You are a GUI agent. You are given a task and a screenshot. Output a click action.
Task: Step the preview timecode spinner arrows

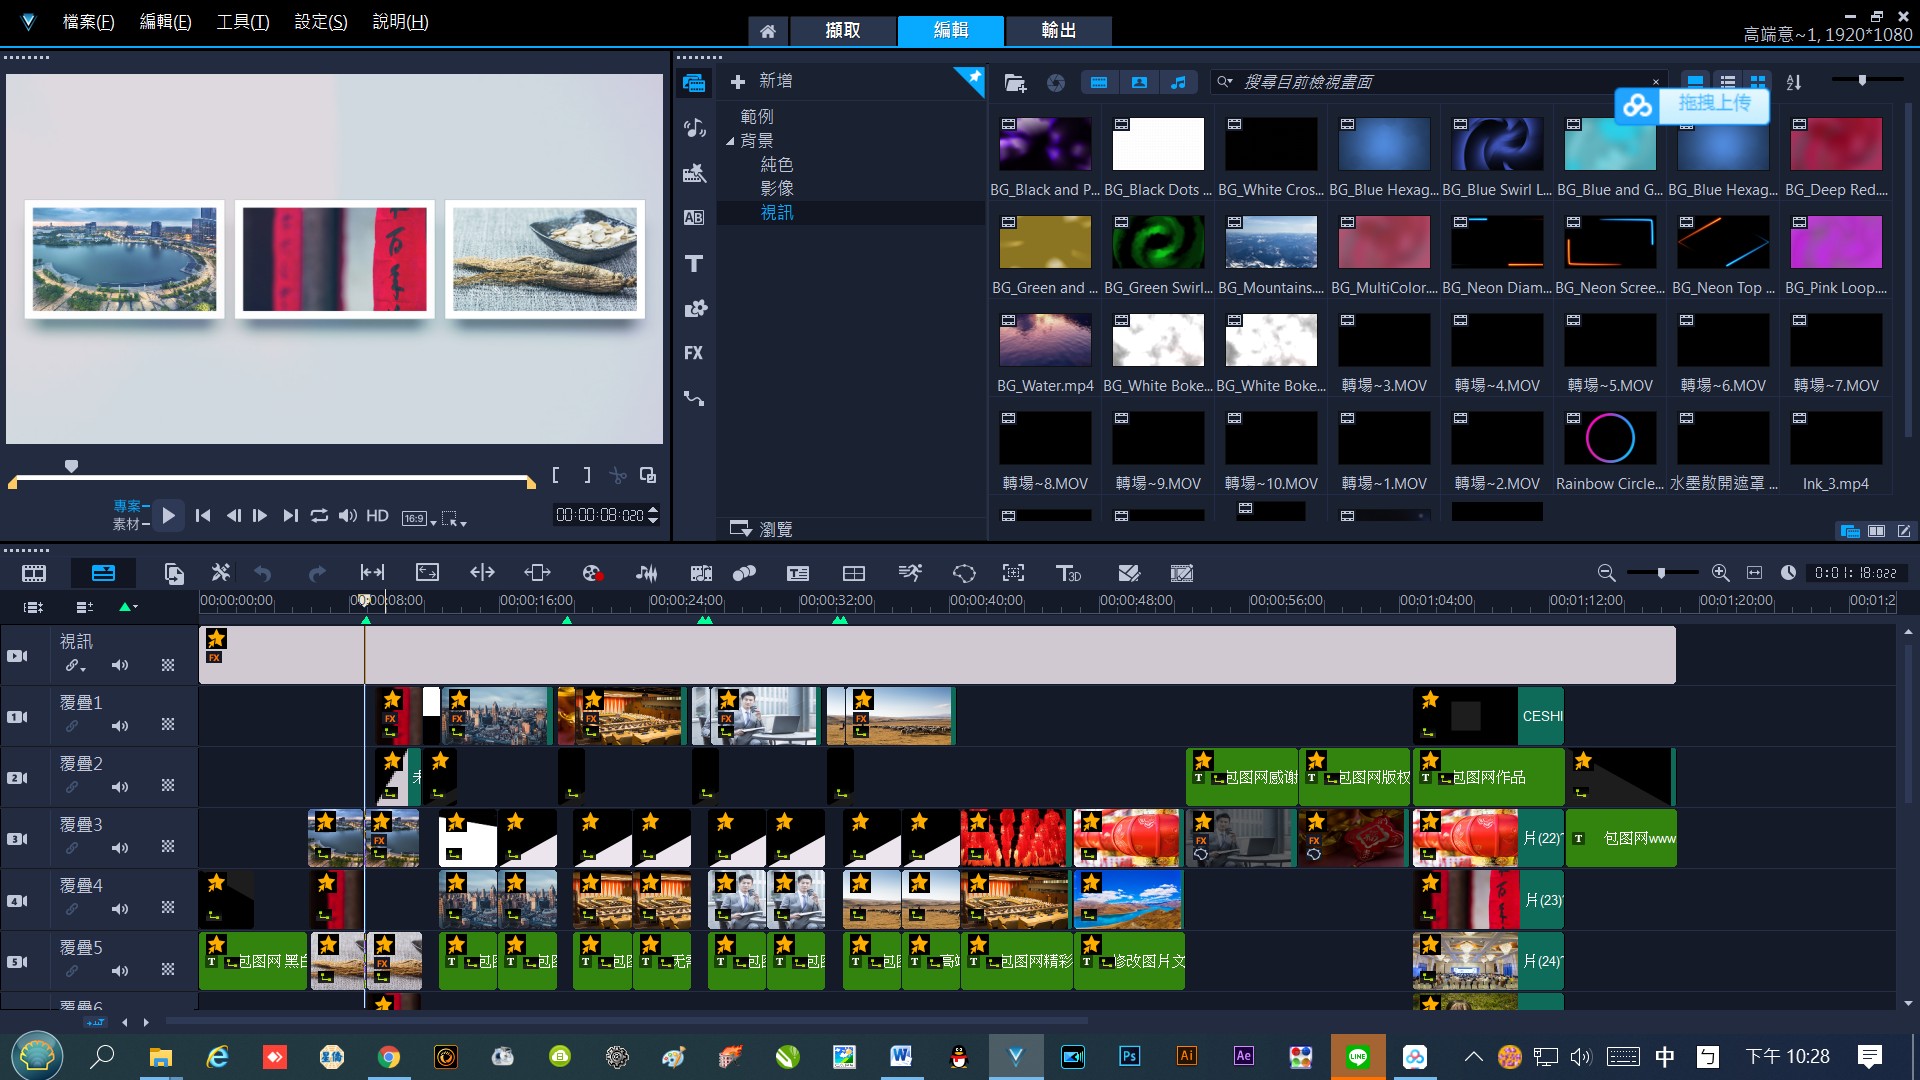pos(653,515)
